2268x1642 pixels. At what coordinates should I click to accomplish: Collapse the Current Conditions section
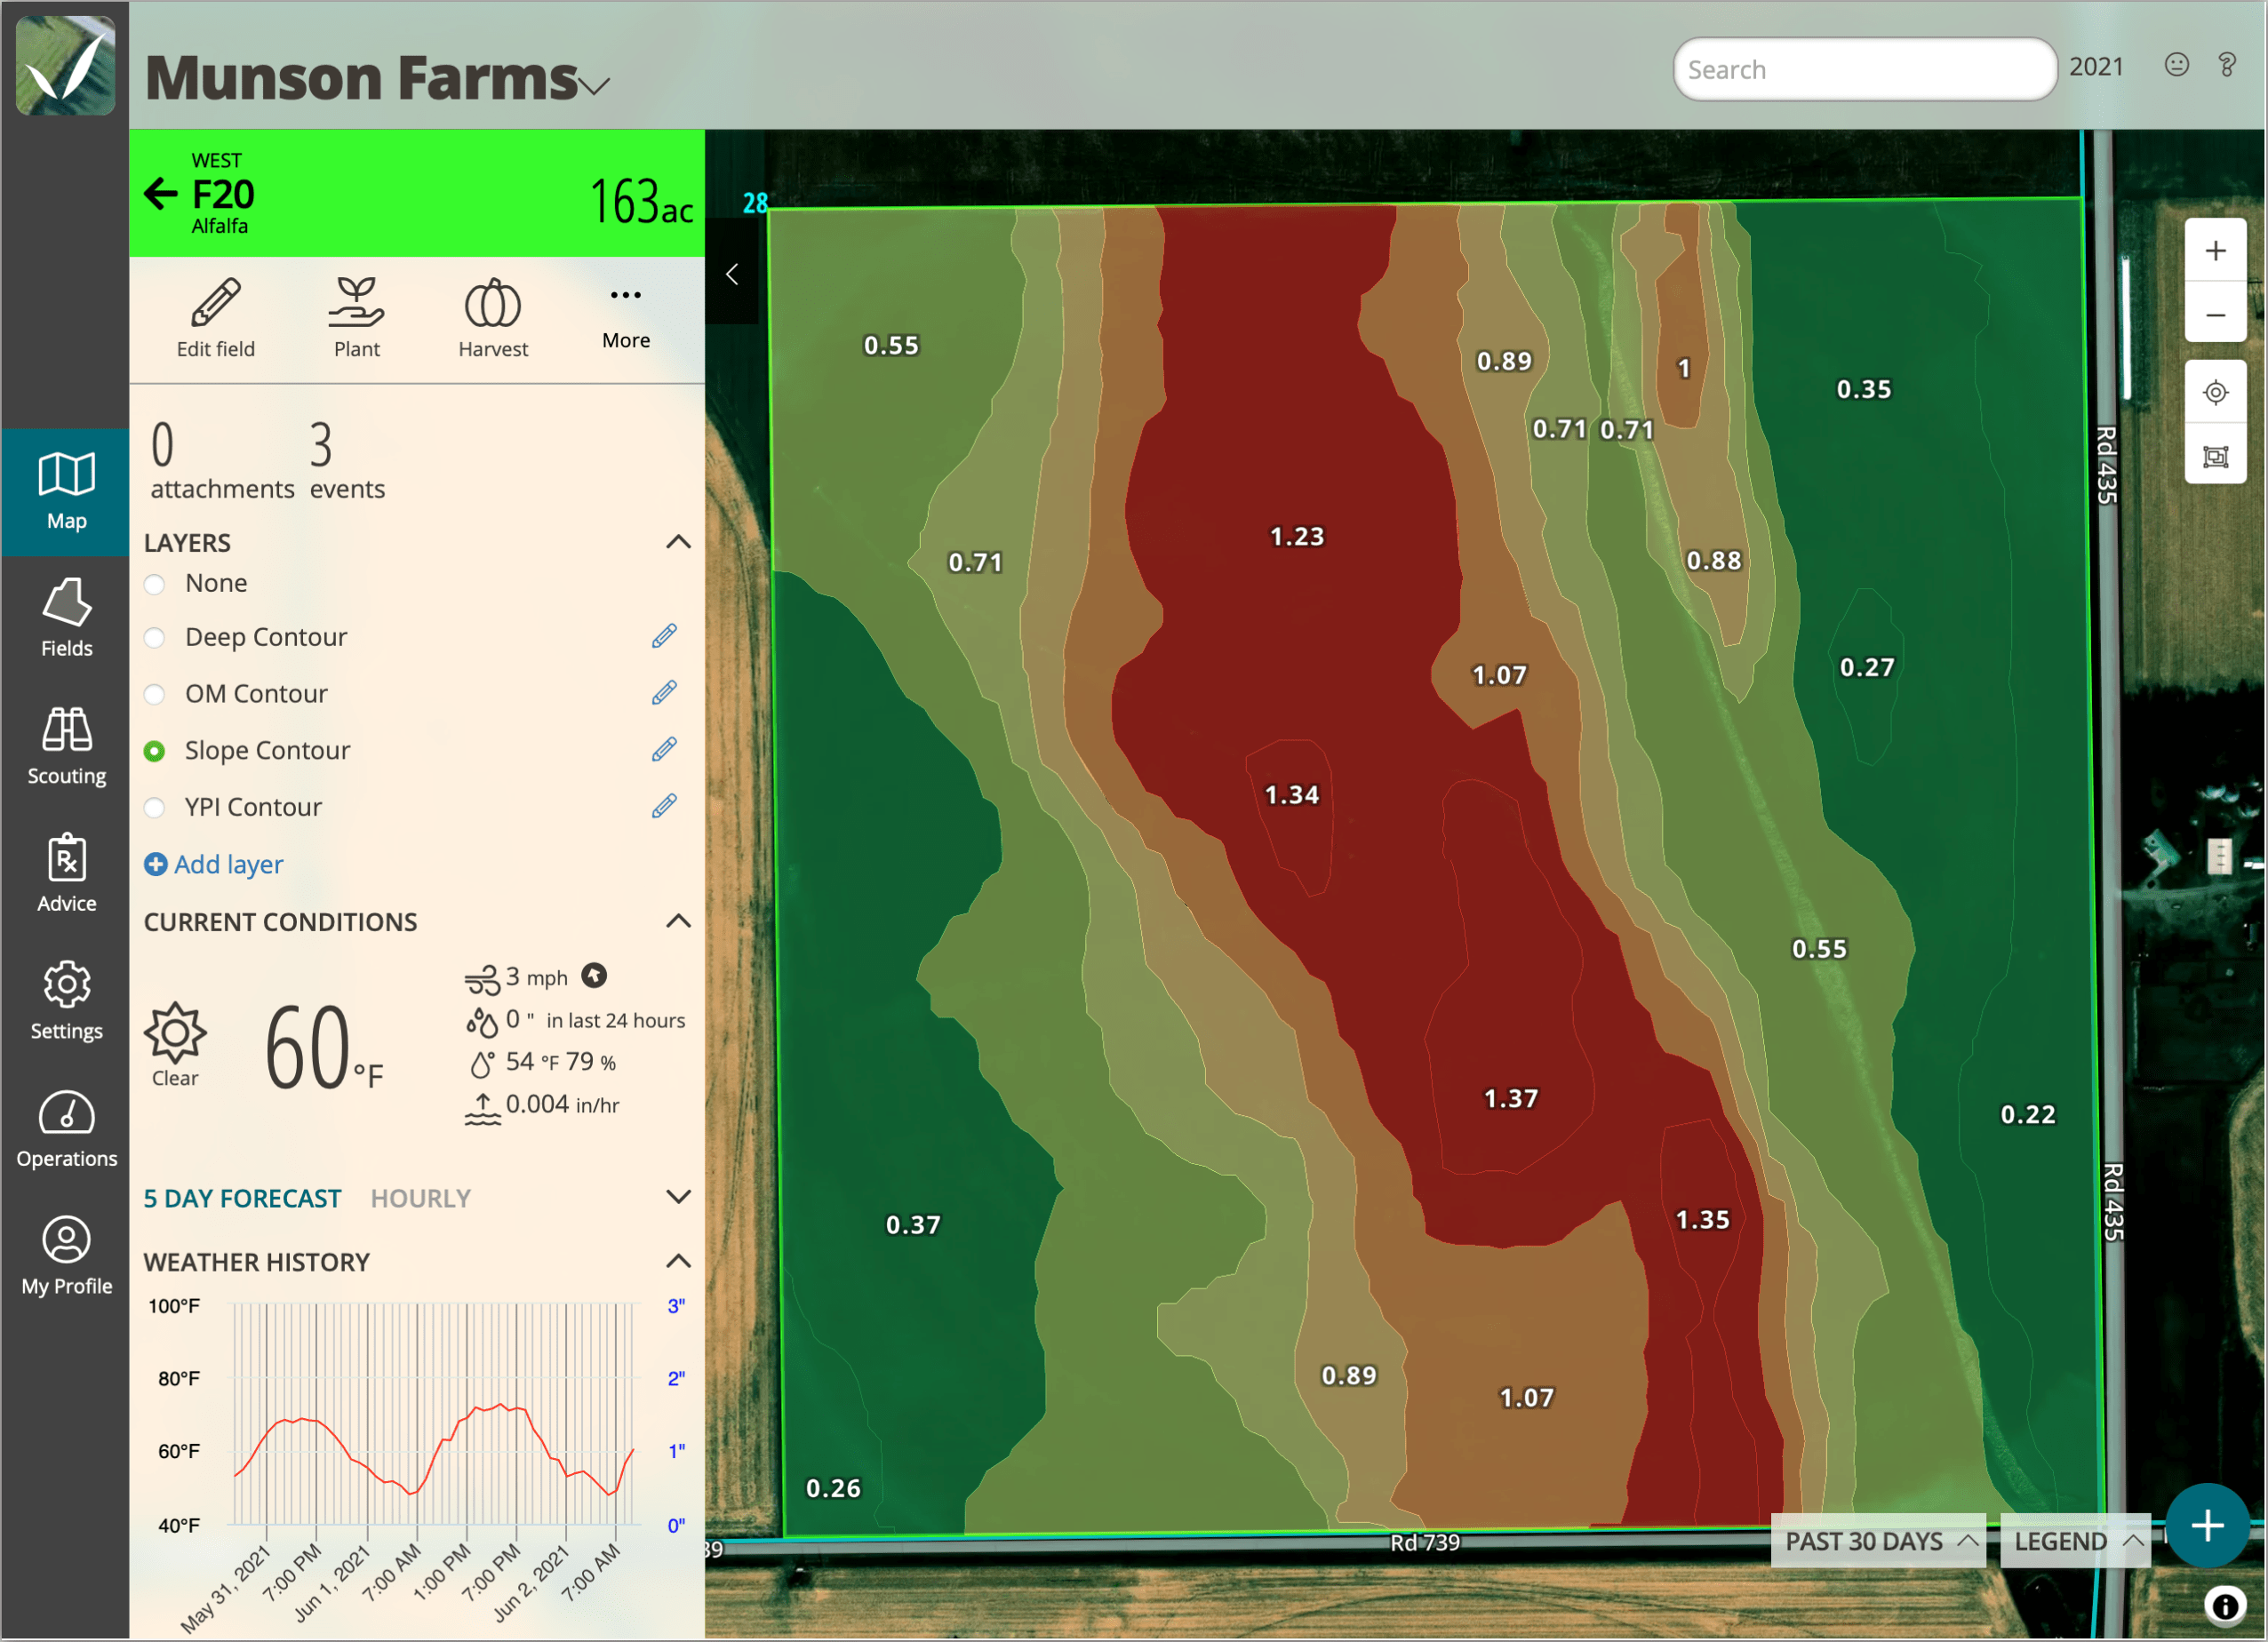tap(678, 921)
